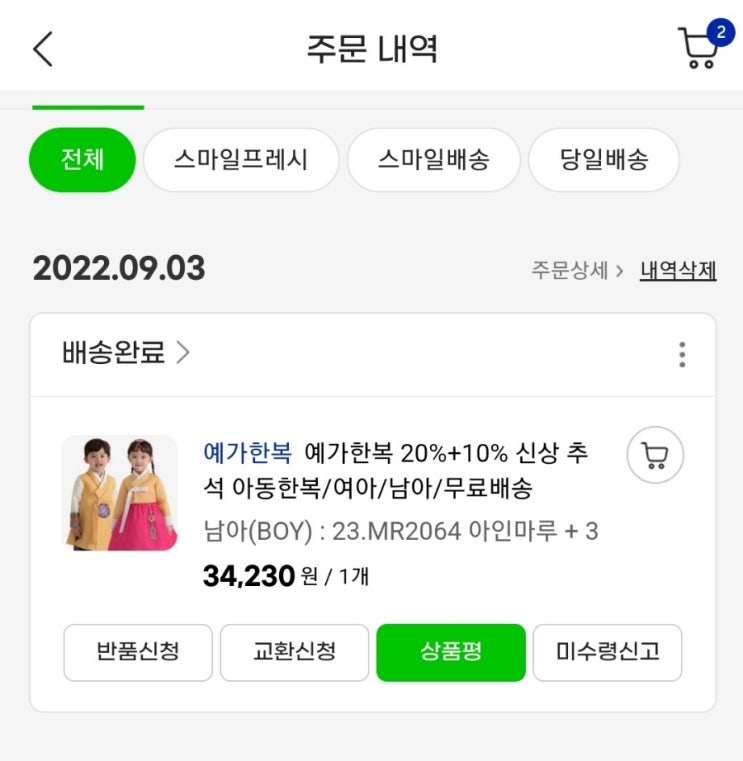Click the 내역삭제 link

(678, 271)
